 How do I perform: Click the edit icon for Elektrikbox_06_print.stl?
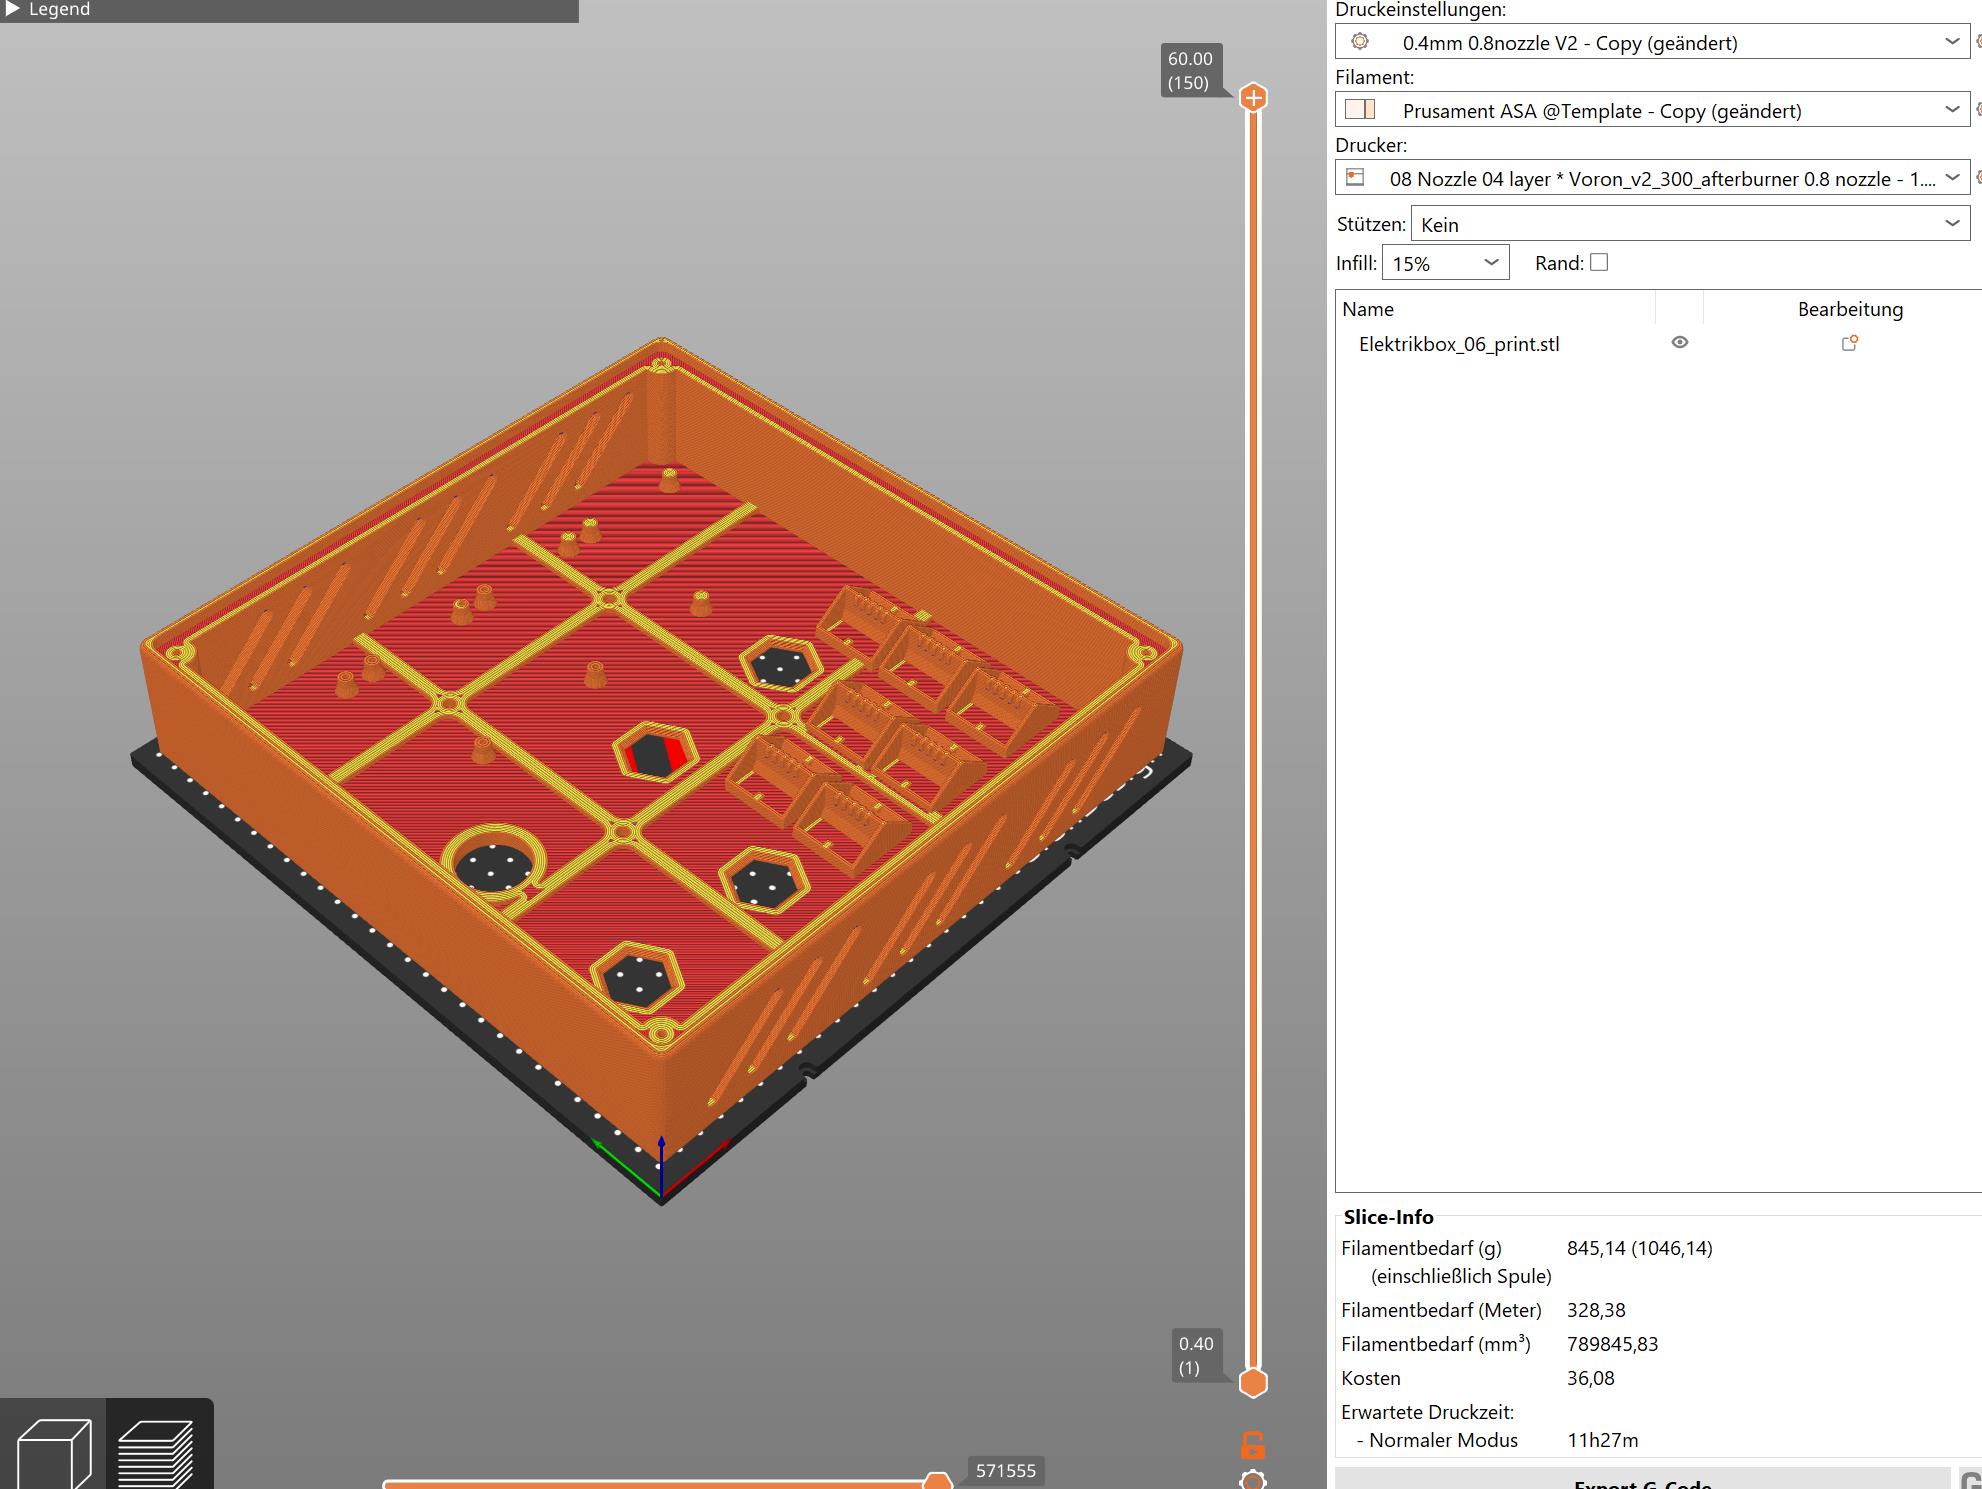(1849, 343)
